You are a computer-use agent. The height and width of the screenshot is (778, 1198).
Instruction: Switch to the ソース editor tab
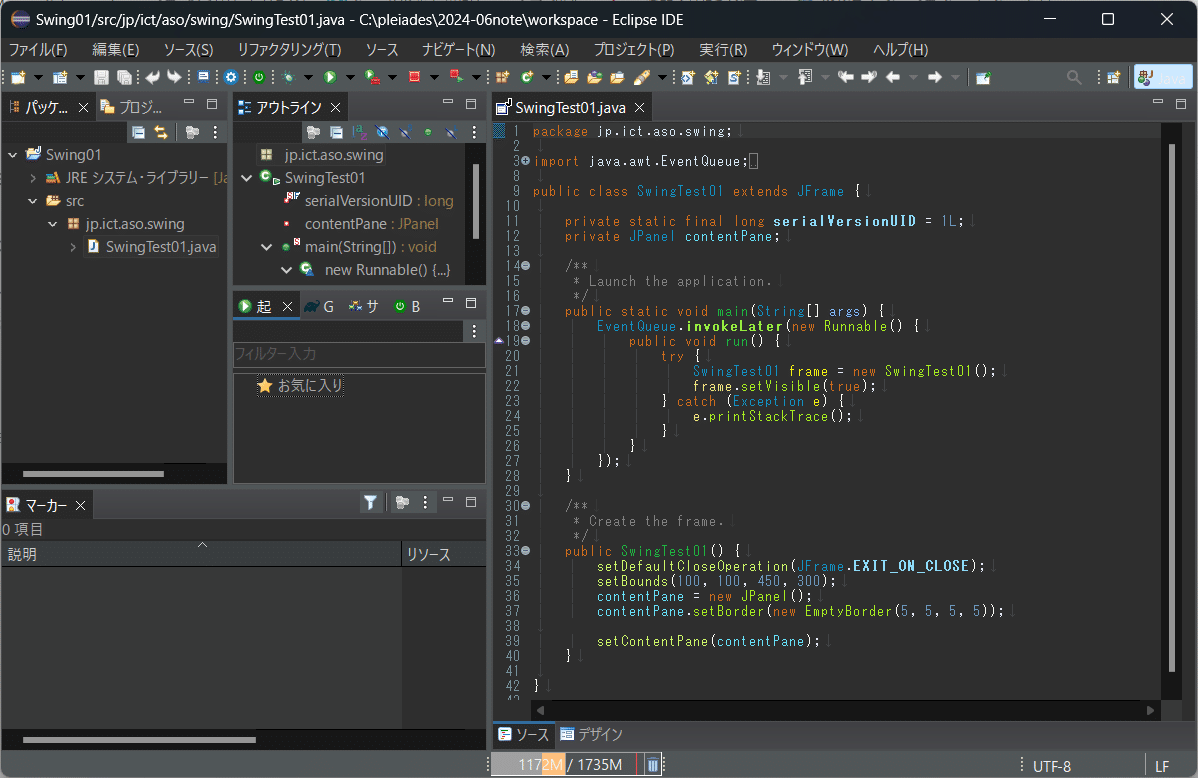[x=523, y=734]
